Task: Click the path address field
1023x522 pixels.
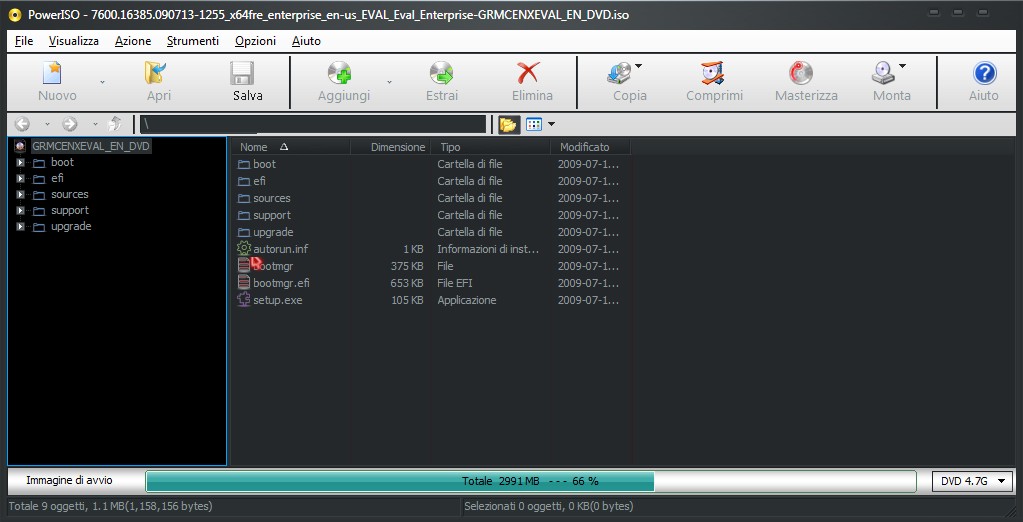Action: (x=313, y=124)
